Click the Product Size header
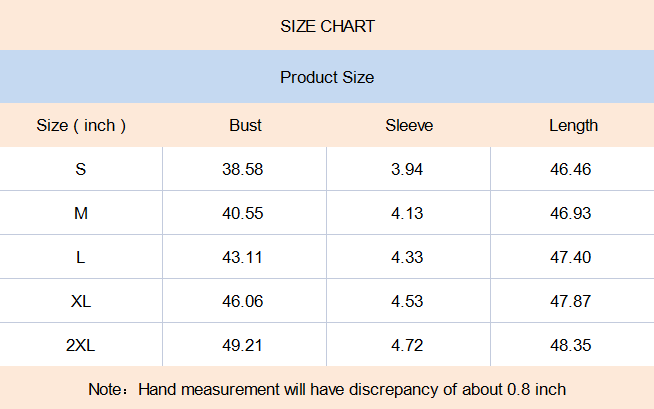The width and height of the screenshot is (654, 409). [327, 77]
